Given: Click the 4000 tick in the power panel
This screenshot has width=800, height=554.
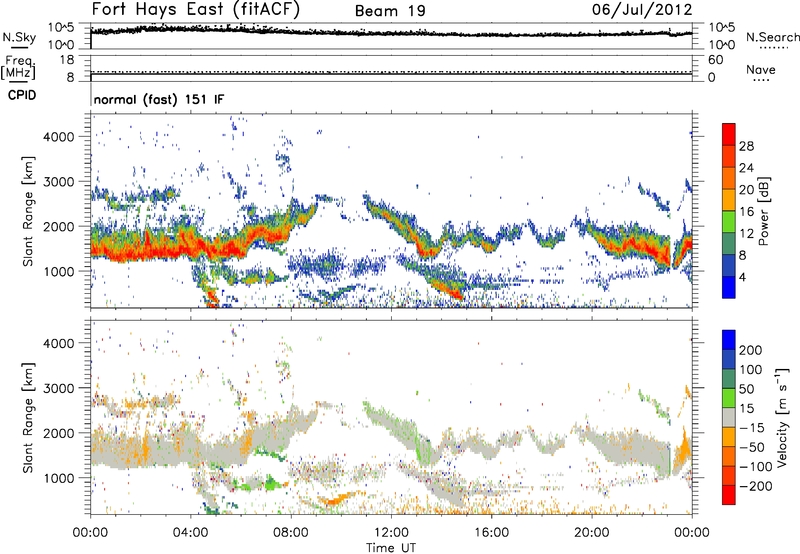Looking at the screenshot, I should coord(58,137).
